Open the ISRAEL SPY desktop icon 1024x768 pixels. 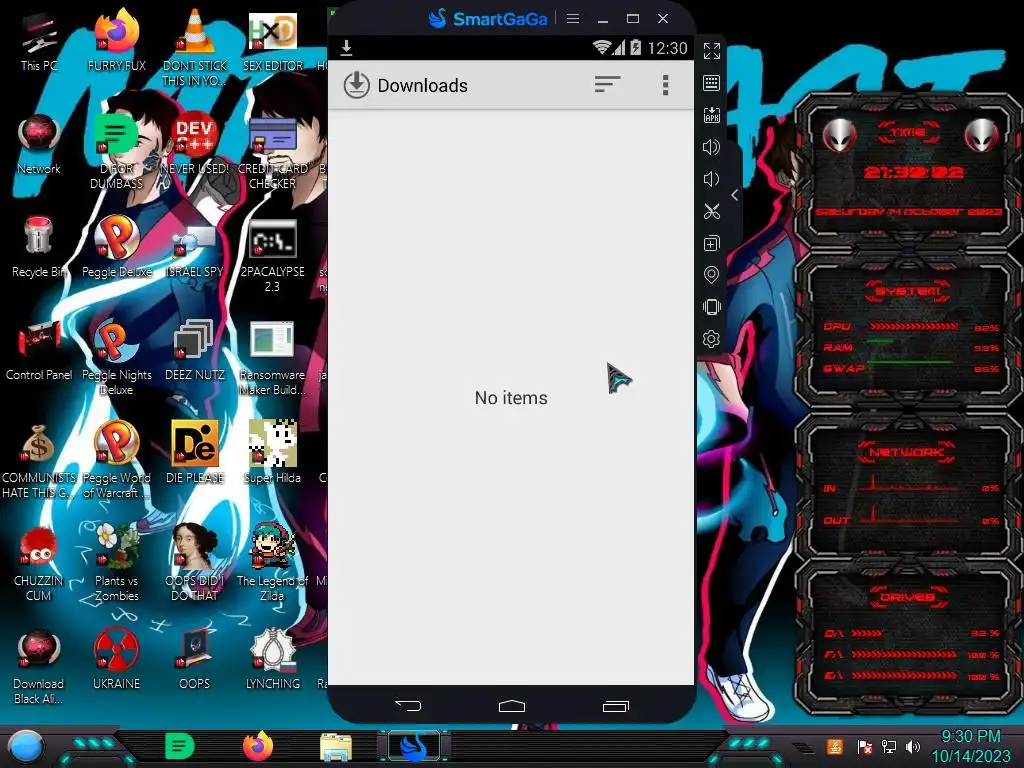195,240
